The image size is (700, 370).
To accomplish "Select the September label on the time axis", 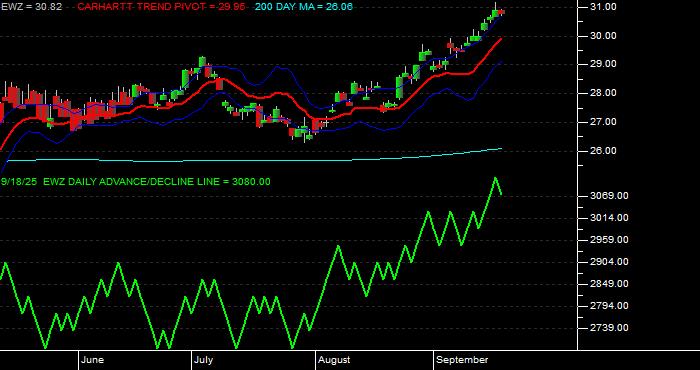I will 462,360.
